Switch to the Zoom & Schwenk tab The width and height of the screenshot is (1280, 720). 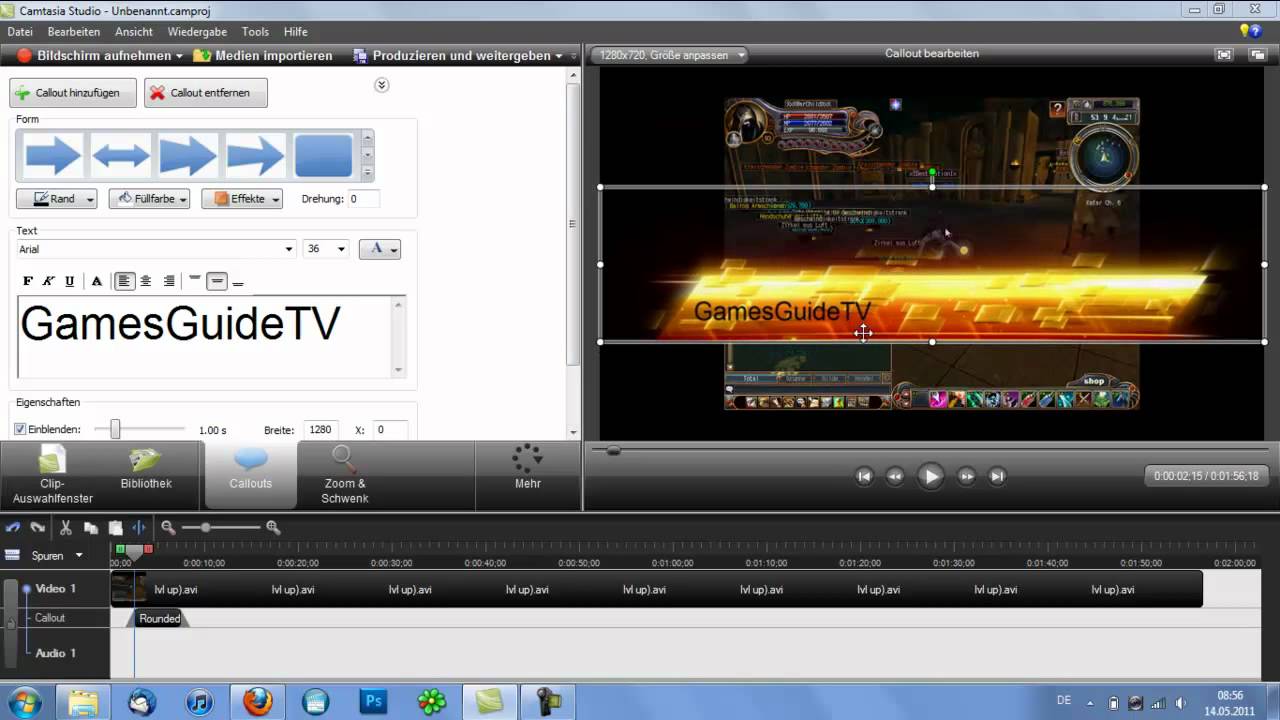point(345,476)
